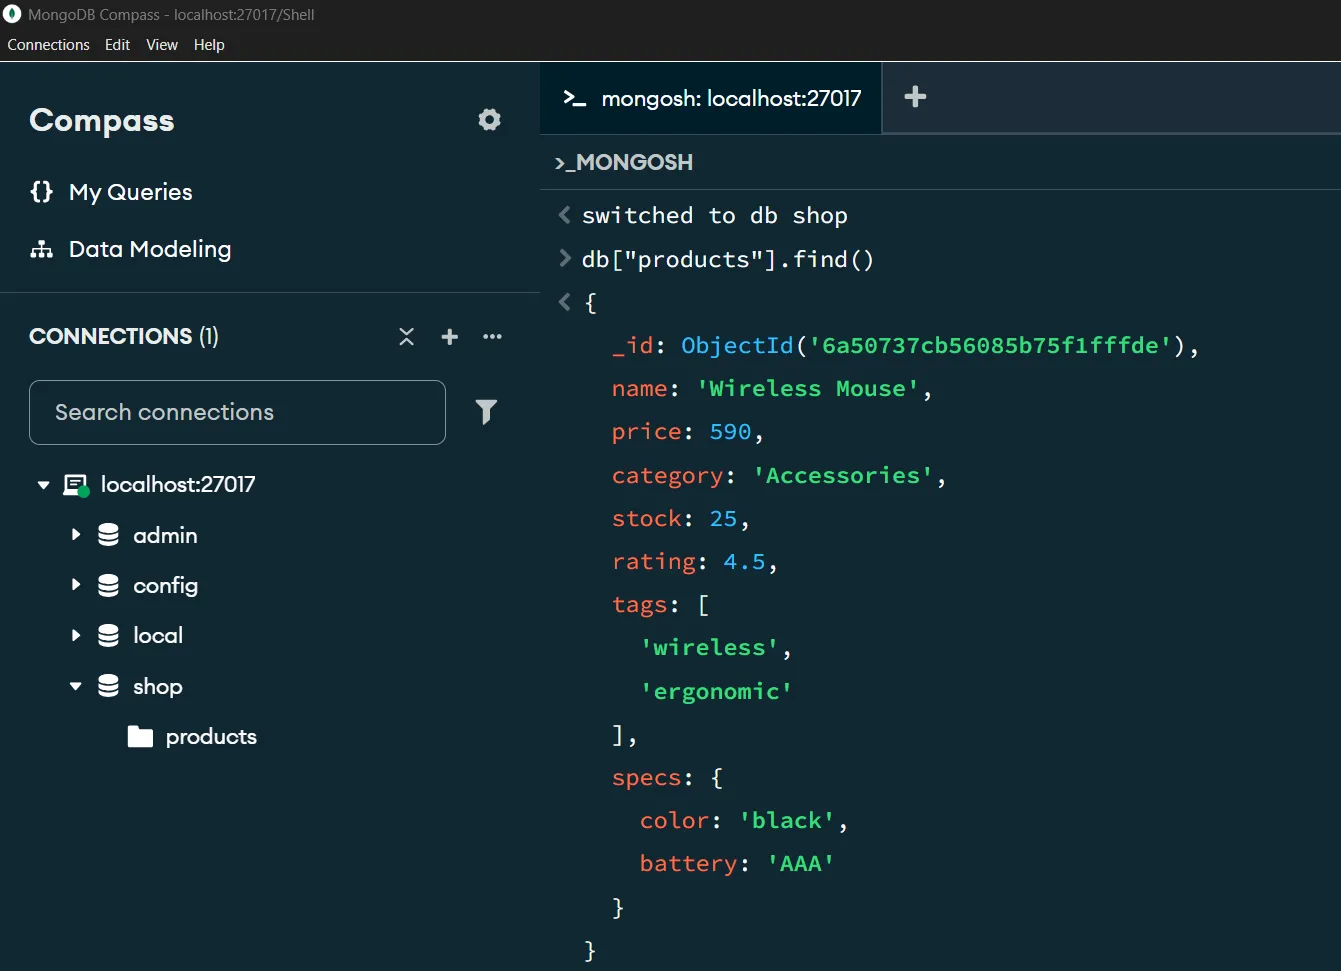Select the shop database
Screen dimensions: 1341x971
[158, 686]
